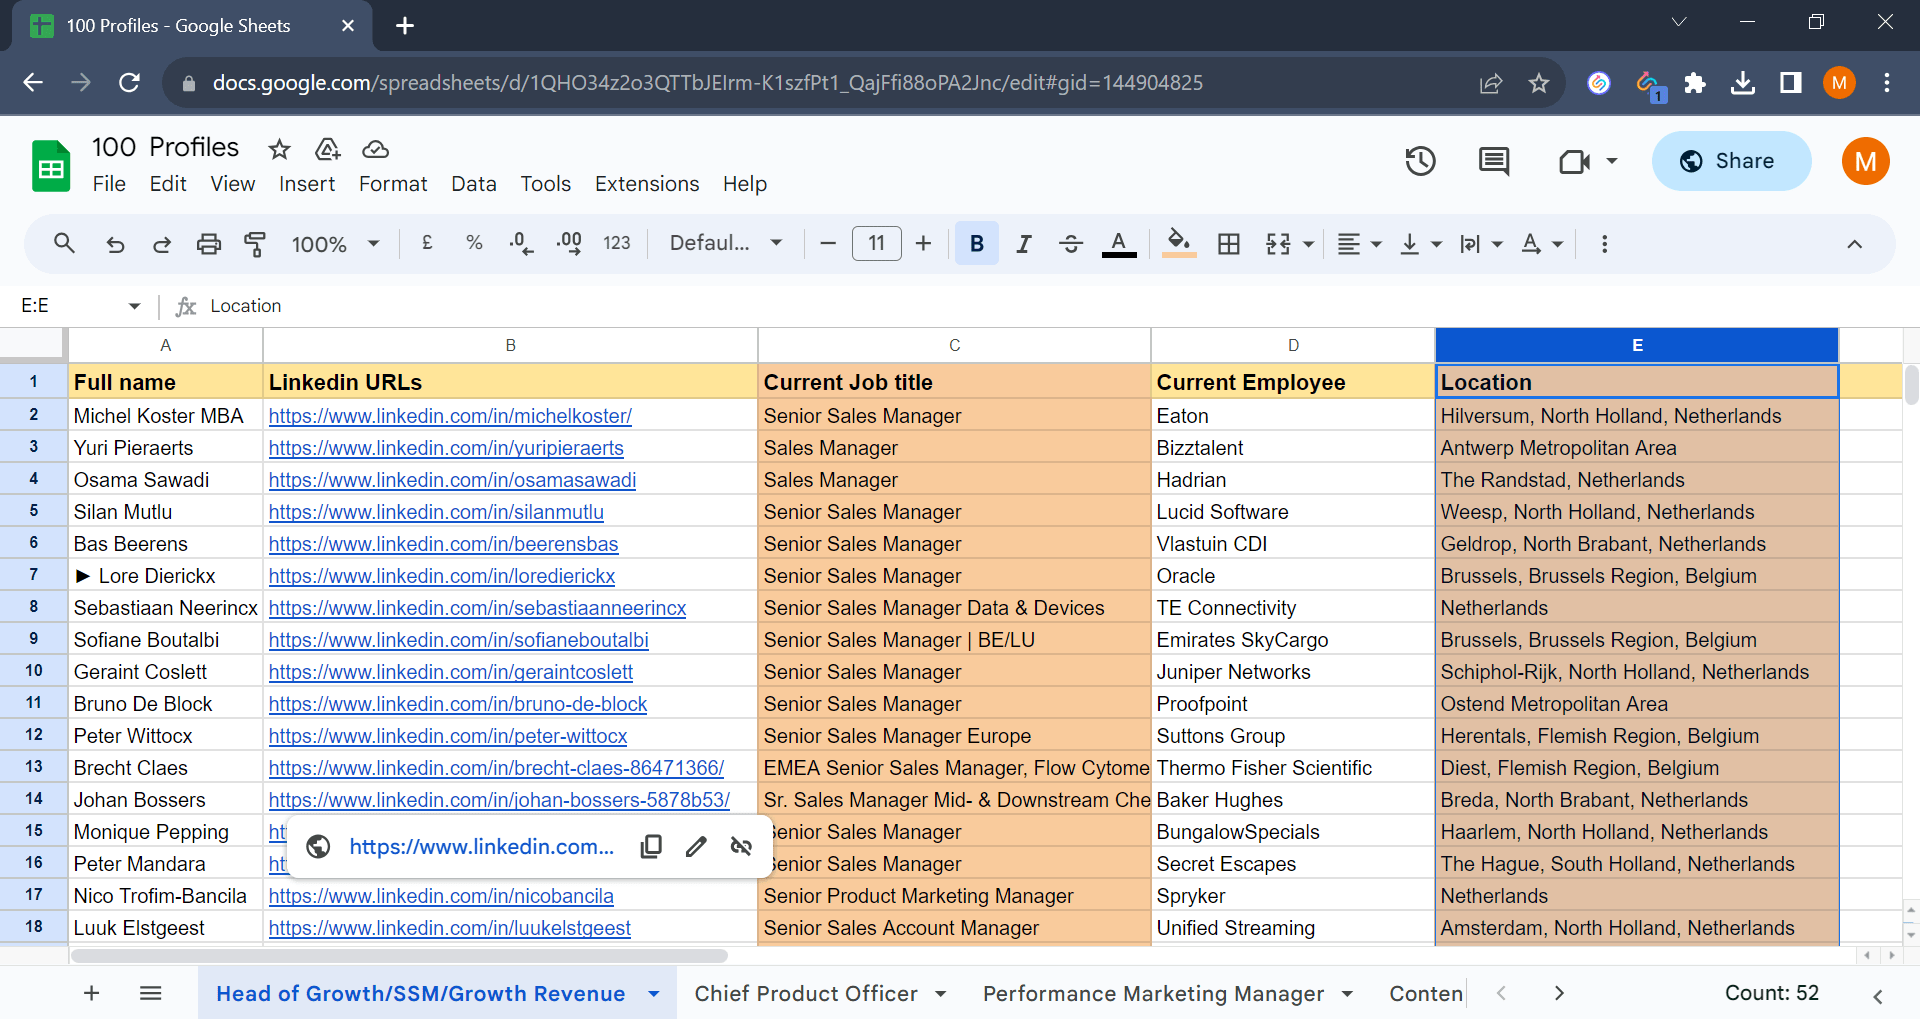
Task: Open the text color picker
Action: coord(1119,243)
